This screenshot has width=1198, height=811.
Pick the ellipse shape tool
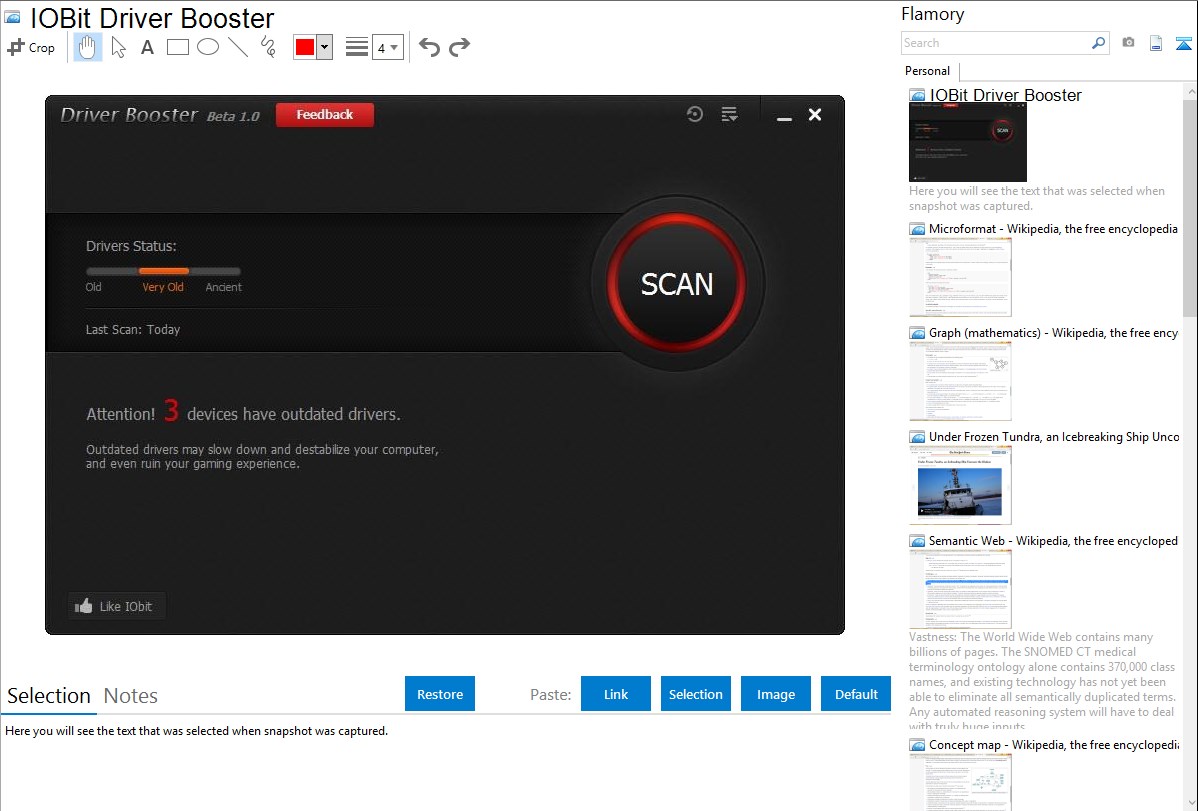[x=208, y=47]
